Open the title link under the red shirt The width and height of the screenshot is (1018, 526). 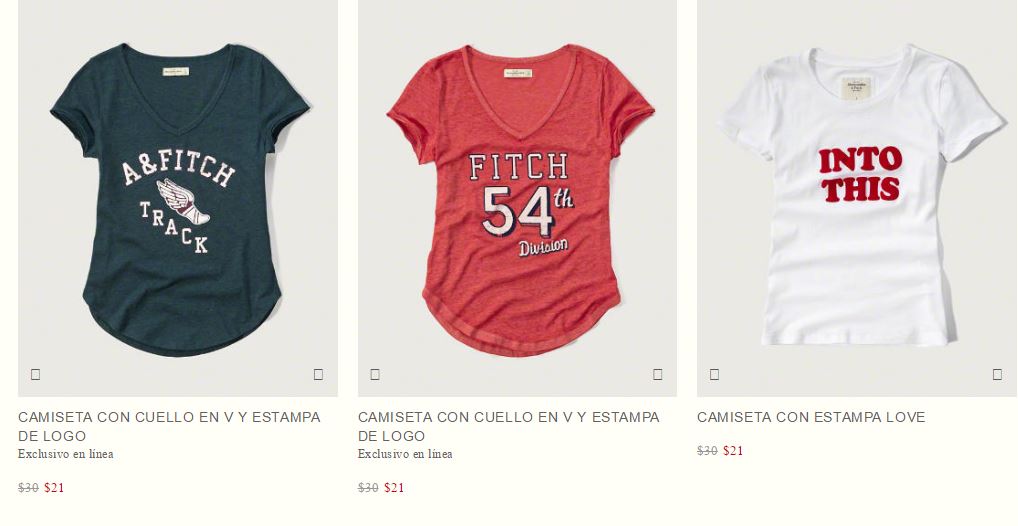coord(509,427)
